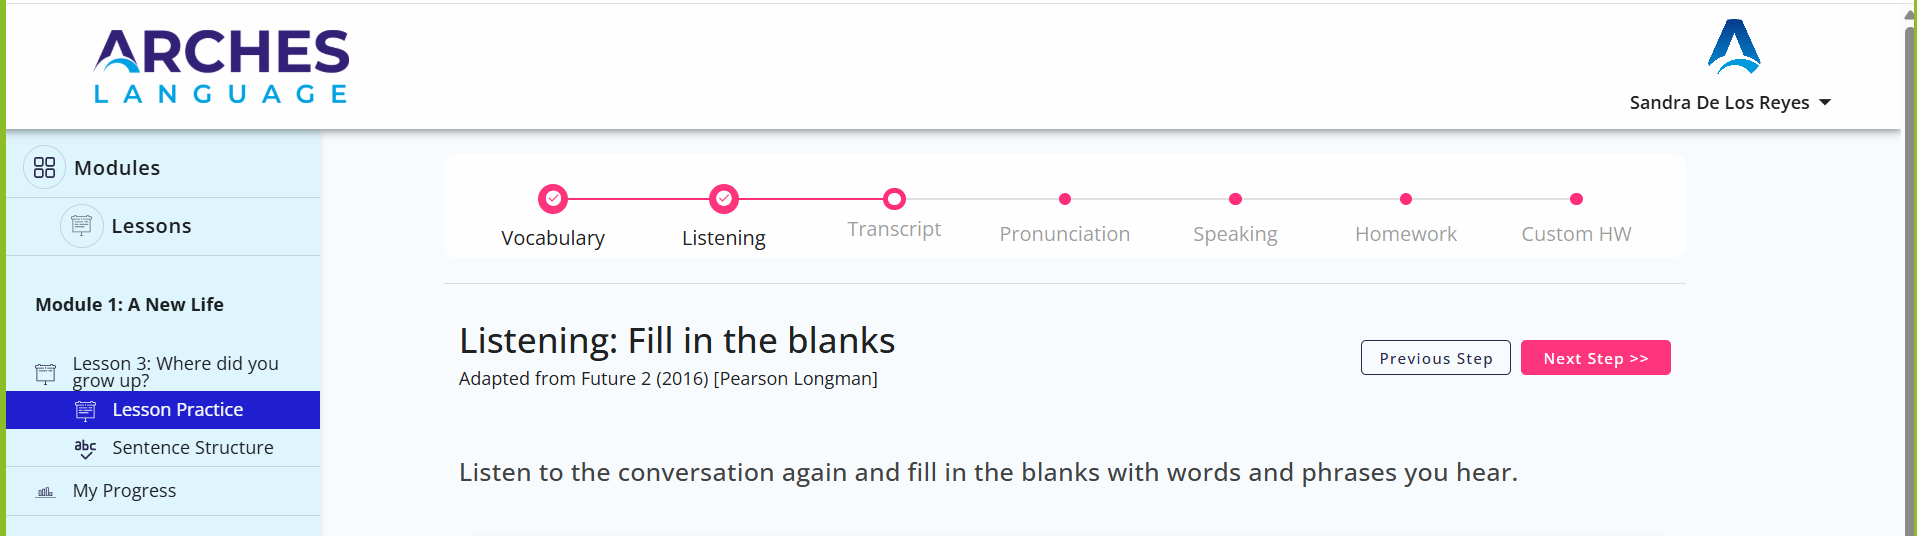
Task: Click the Modules grid icon
Action: tap(44, 168)
